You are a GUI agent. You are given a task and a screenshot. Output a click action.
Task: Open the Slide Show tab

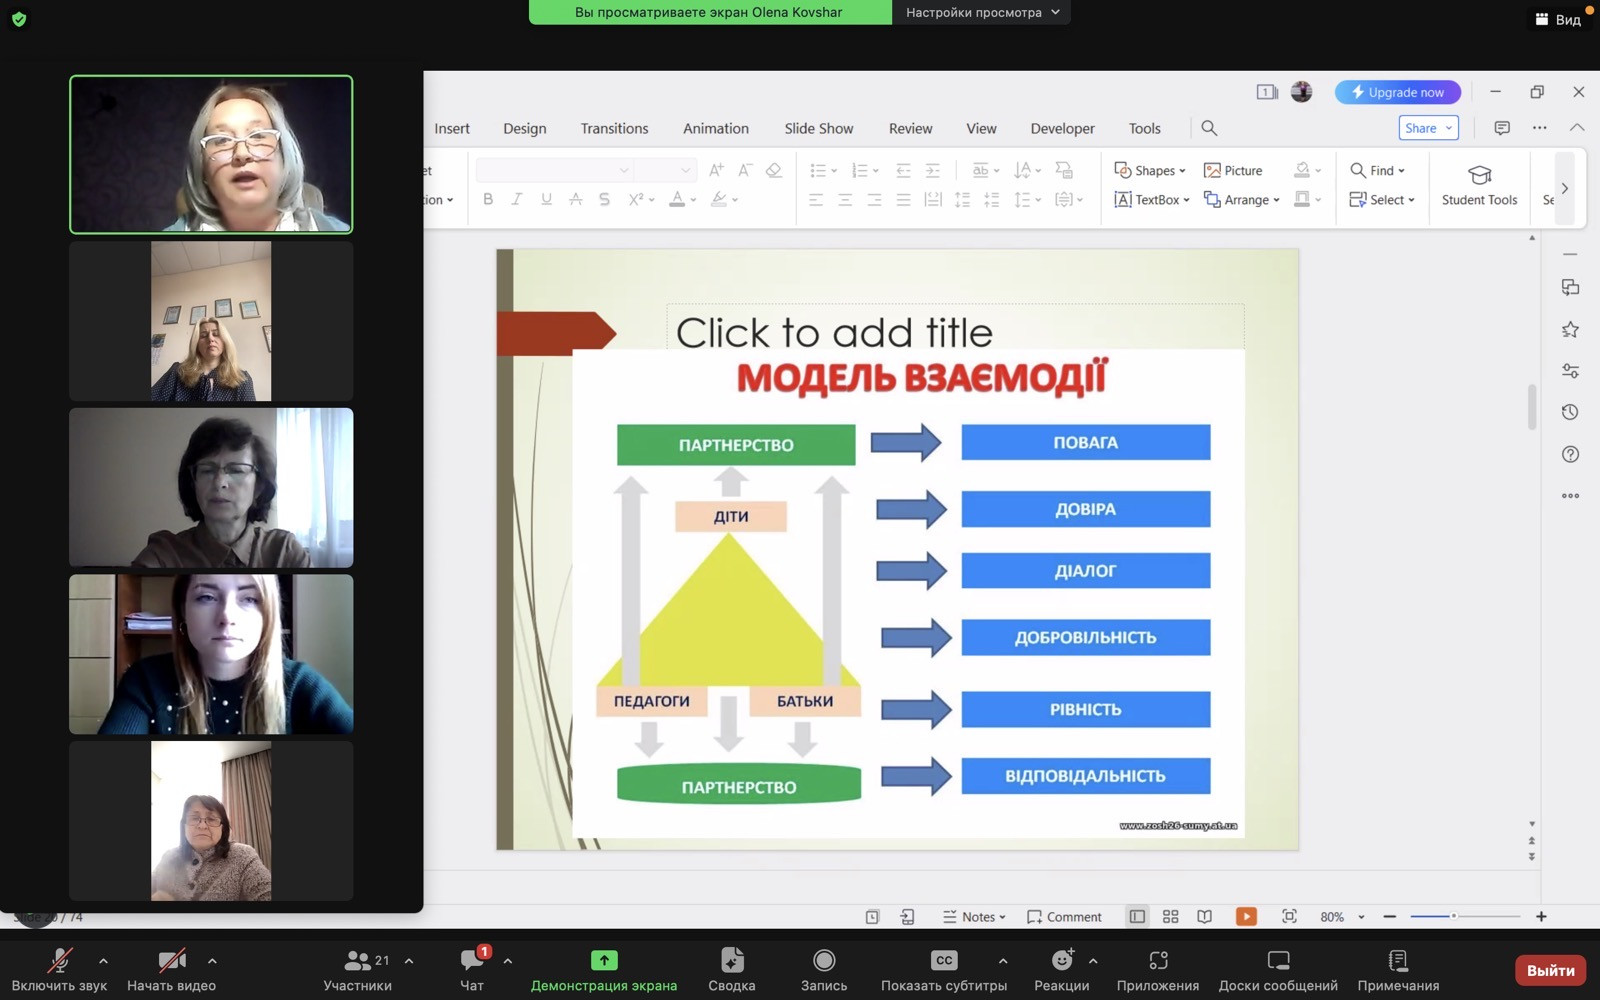point(818,128)
